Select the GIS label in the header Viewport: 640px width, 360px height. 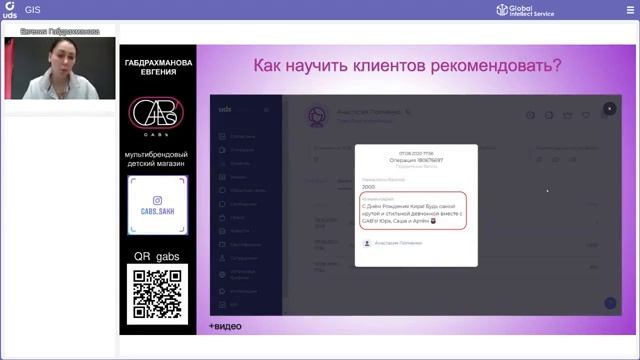coord(32,10)
